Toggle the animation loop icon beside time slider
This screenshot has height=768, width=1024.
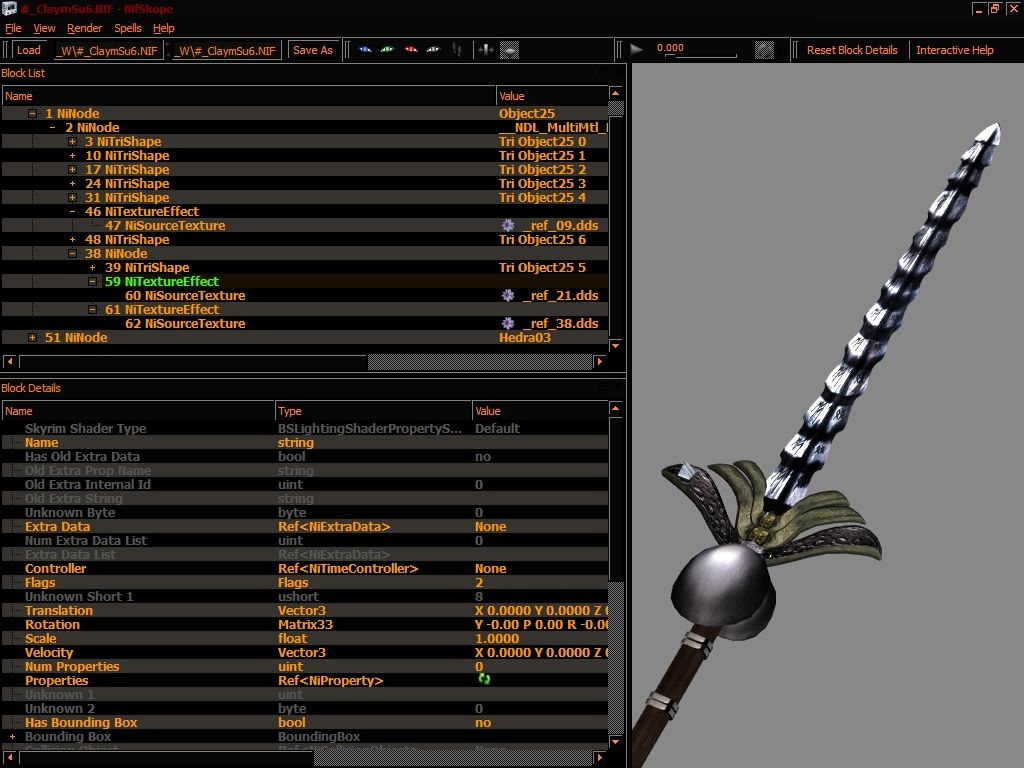[764, 50]
